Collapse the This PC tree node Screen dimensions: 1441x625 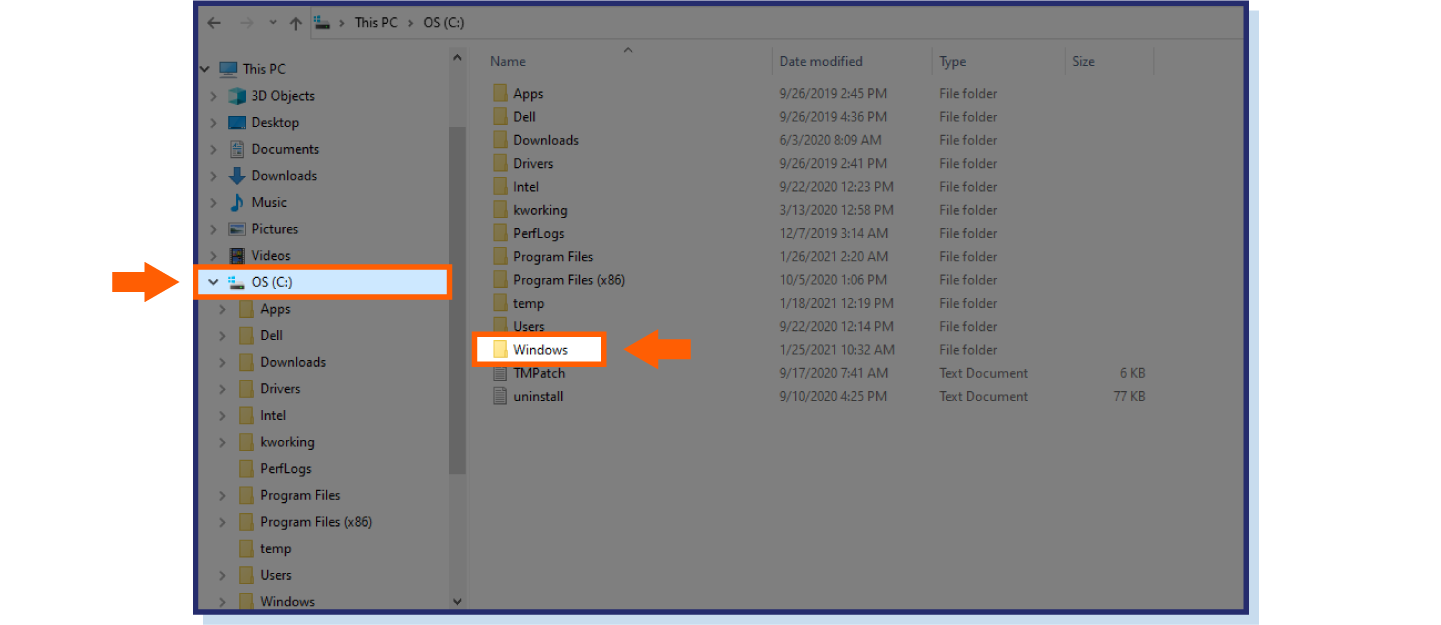point(204,69)
